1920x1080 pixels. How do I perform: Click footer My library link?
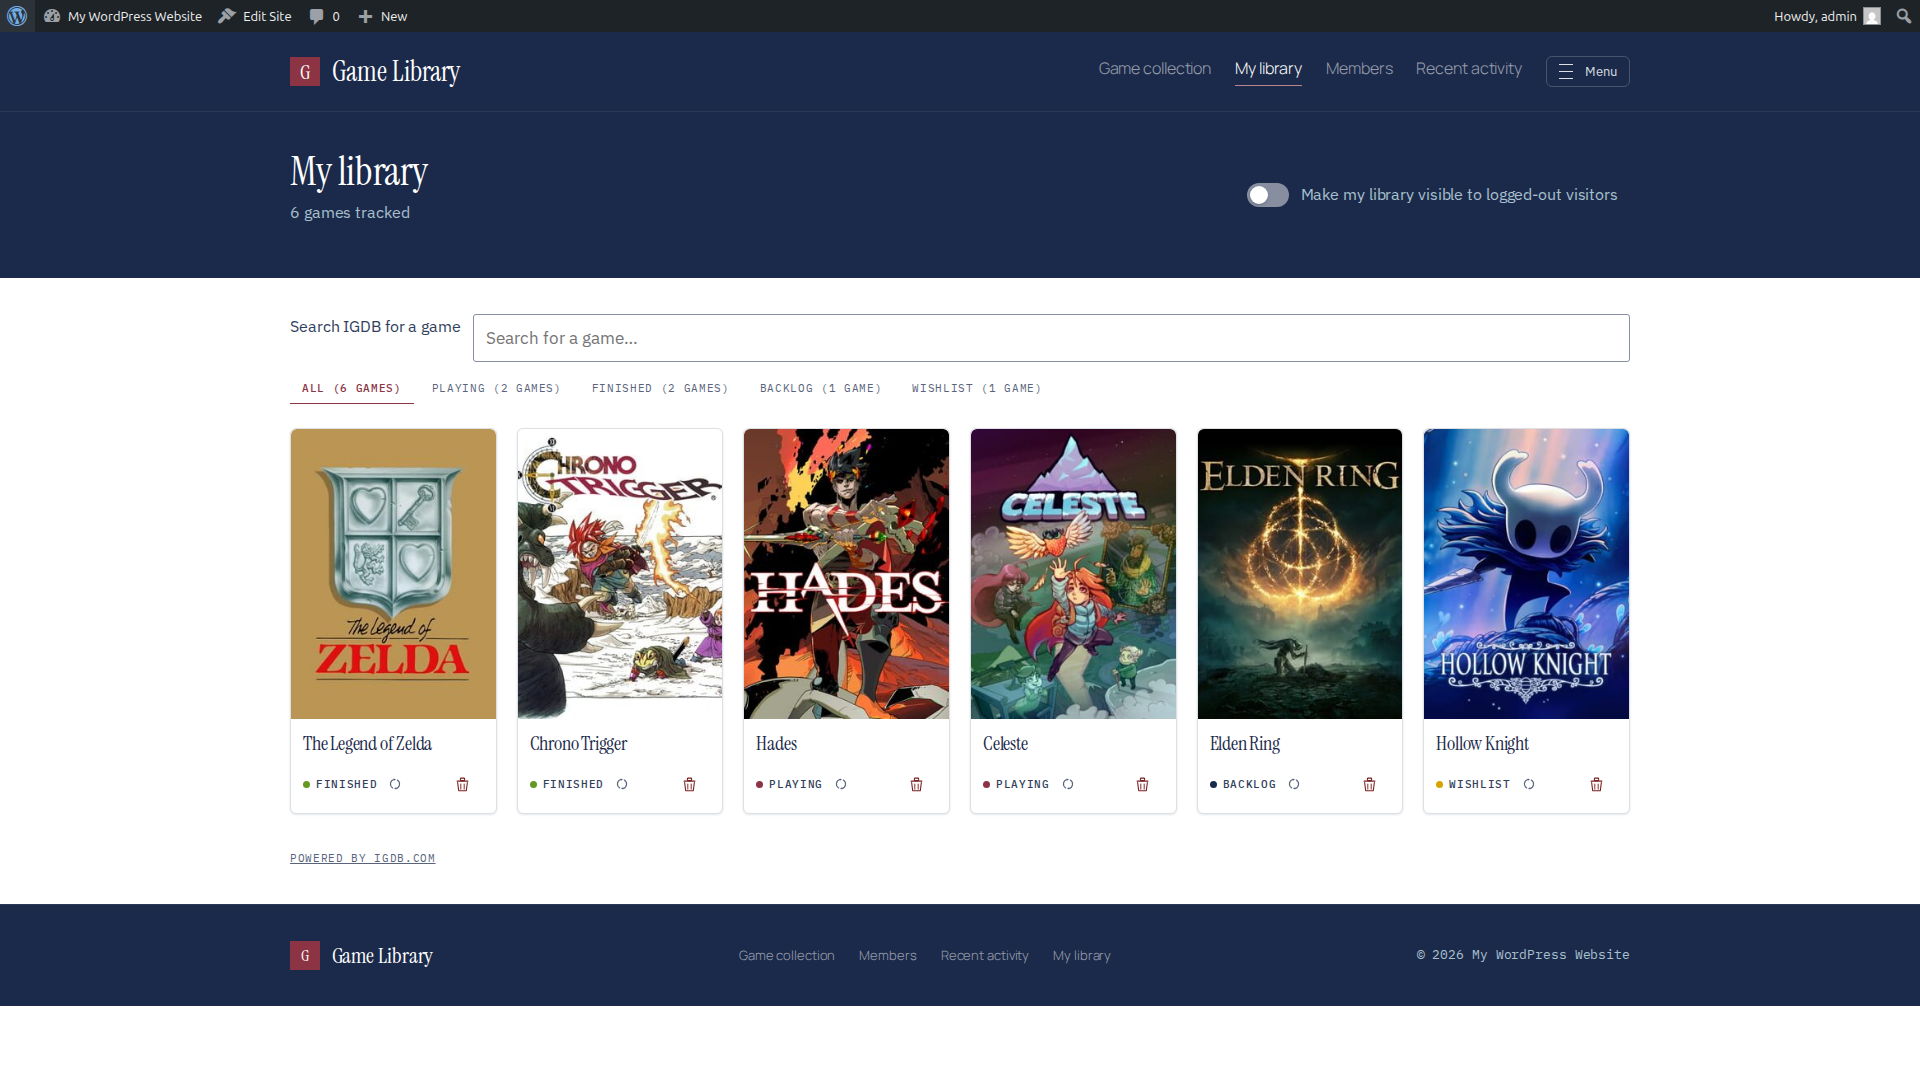(1081, 956)
